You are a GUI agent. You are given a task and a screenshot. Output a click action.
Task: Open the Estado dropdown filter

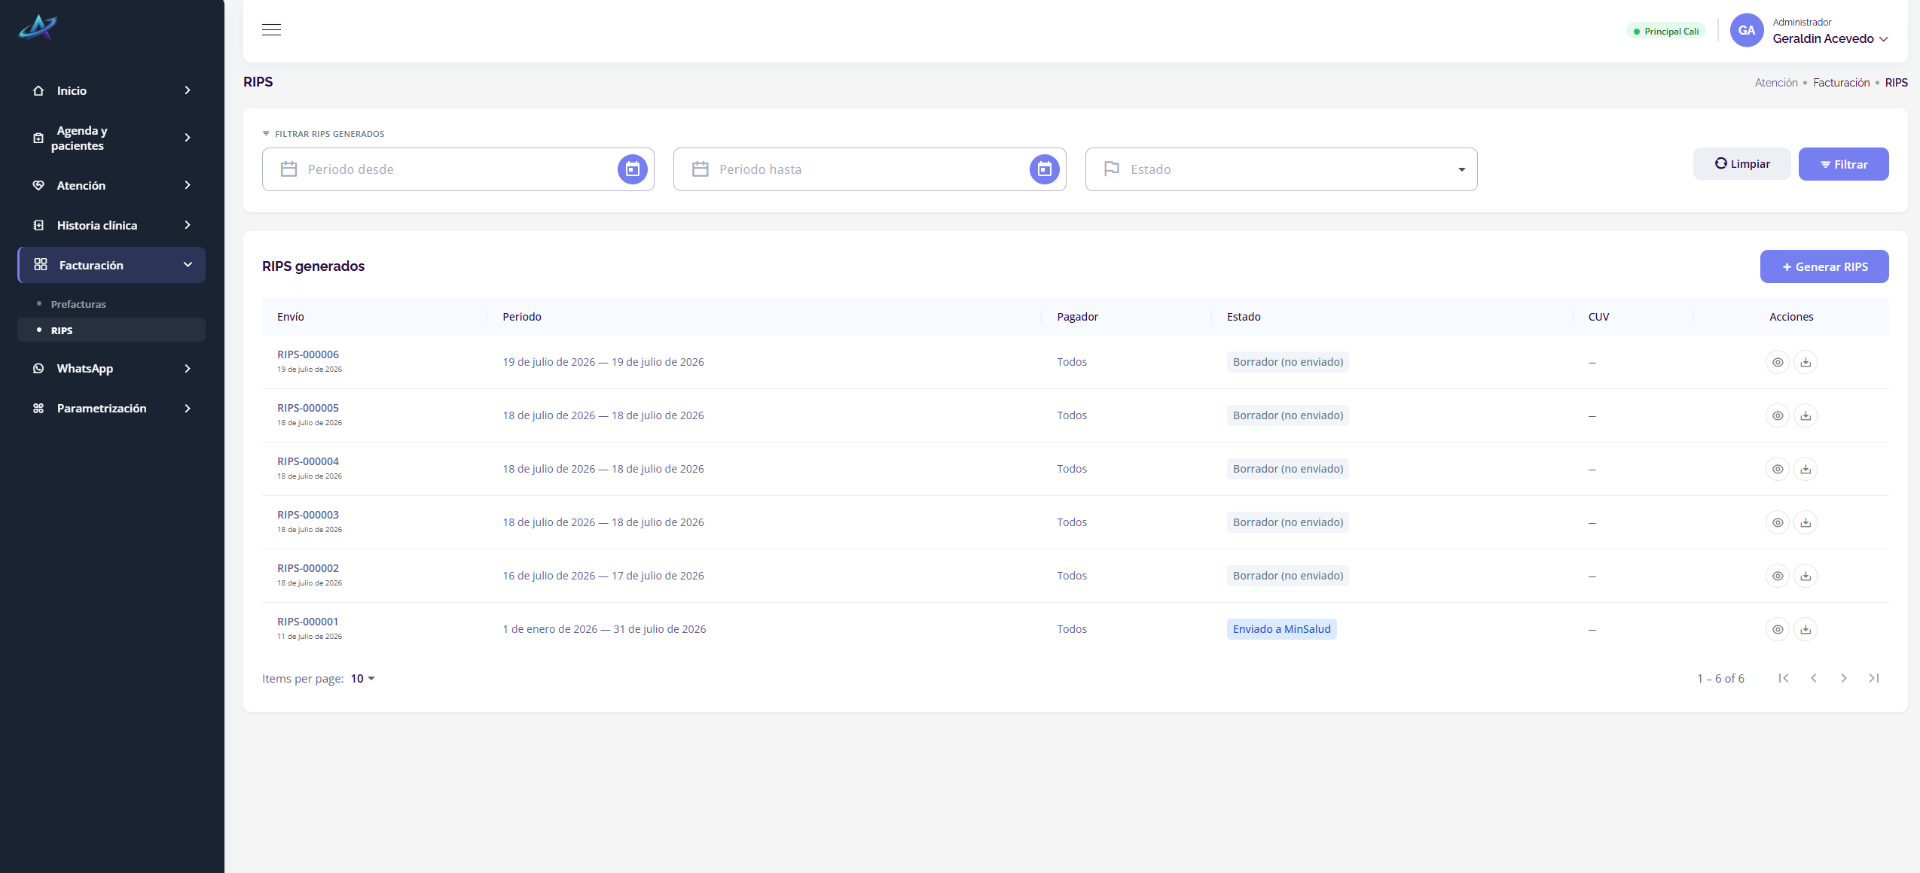coord(1281,170)
